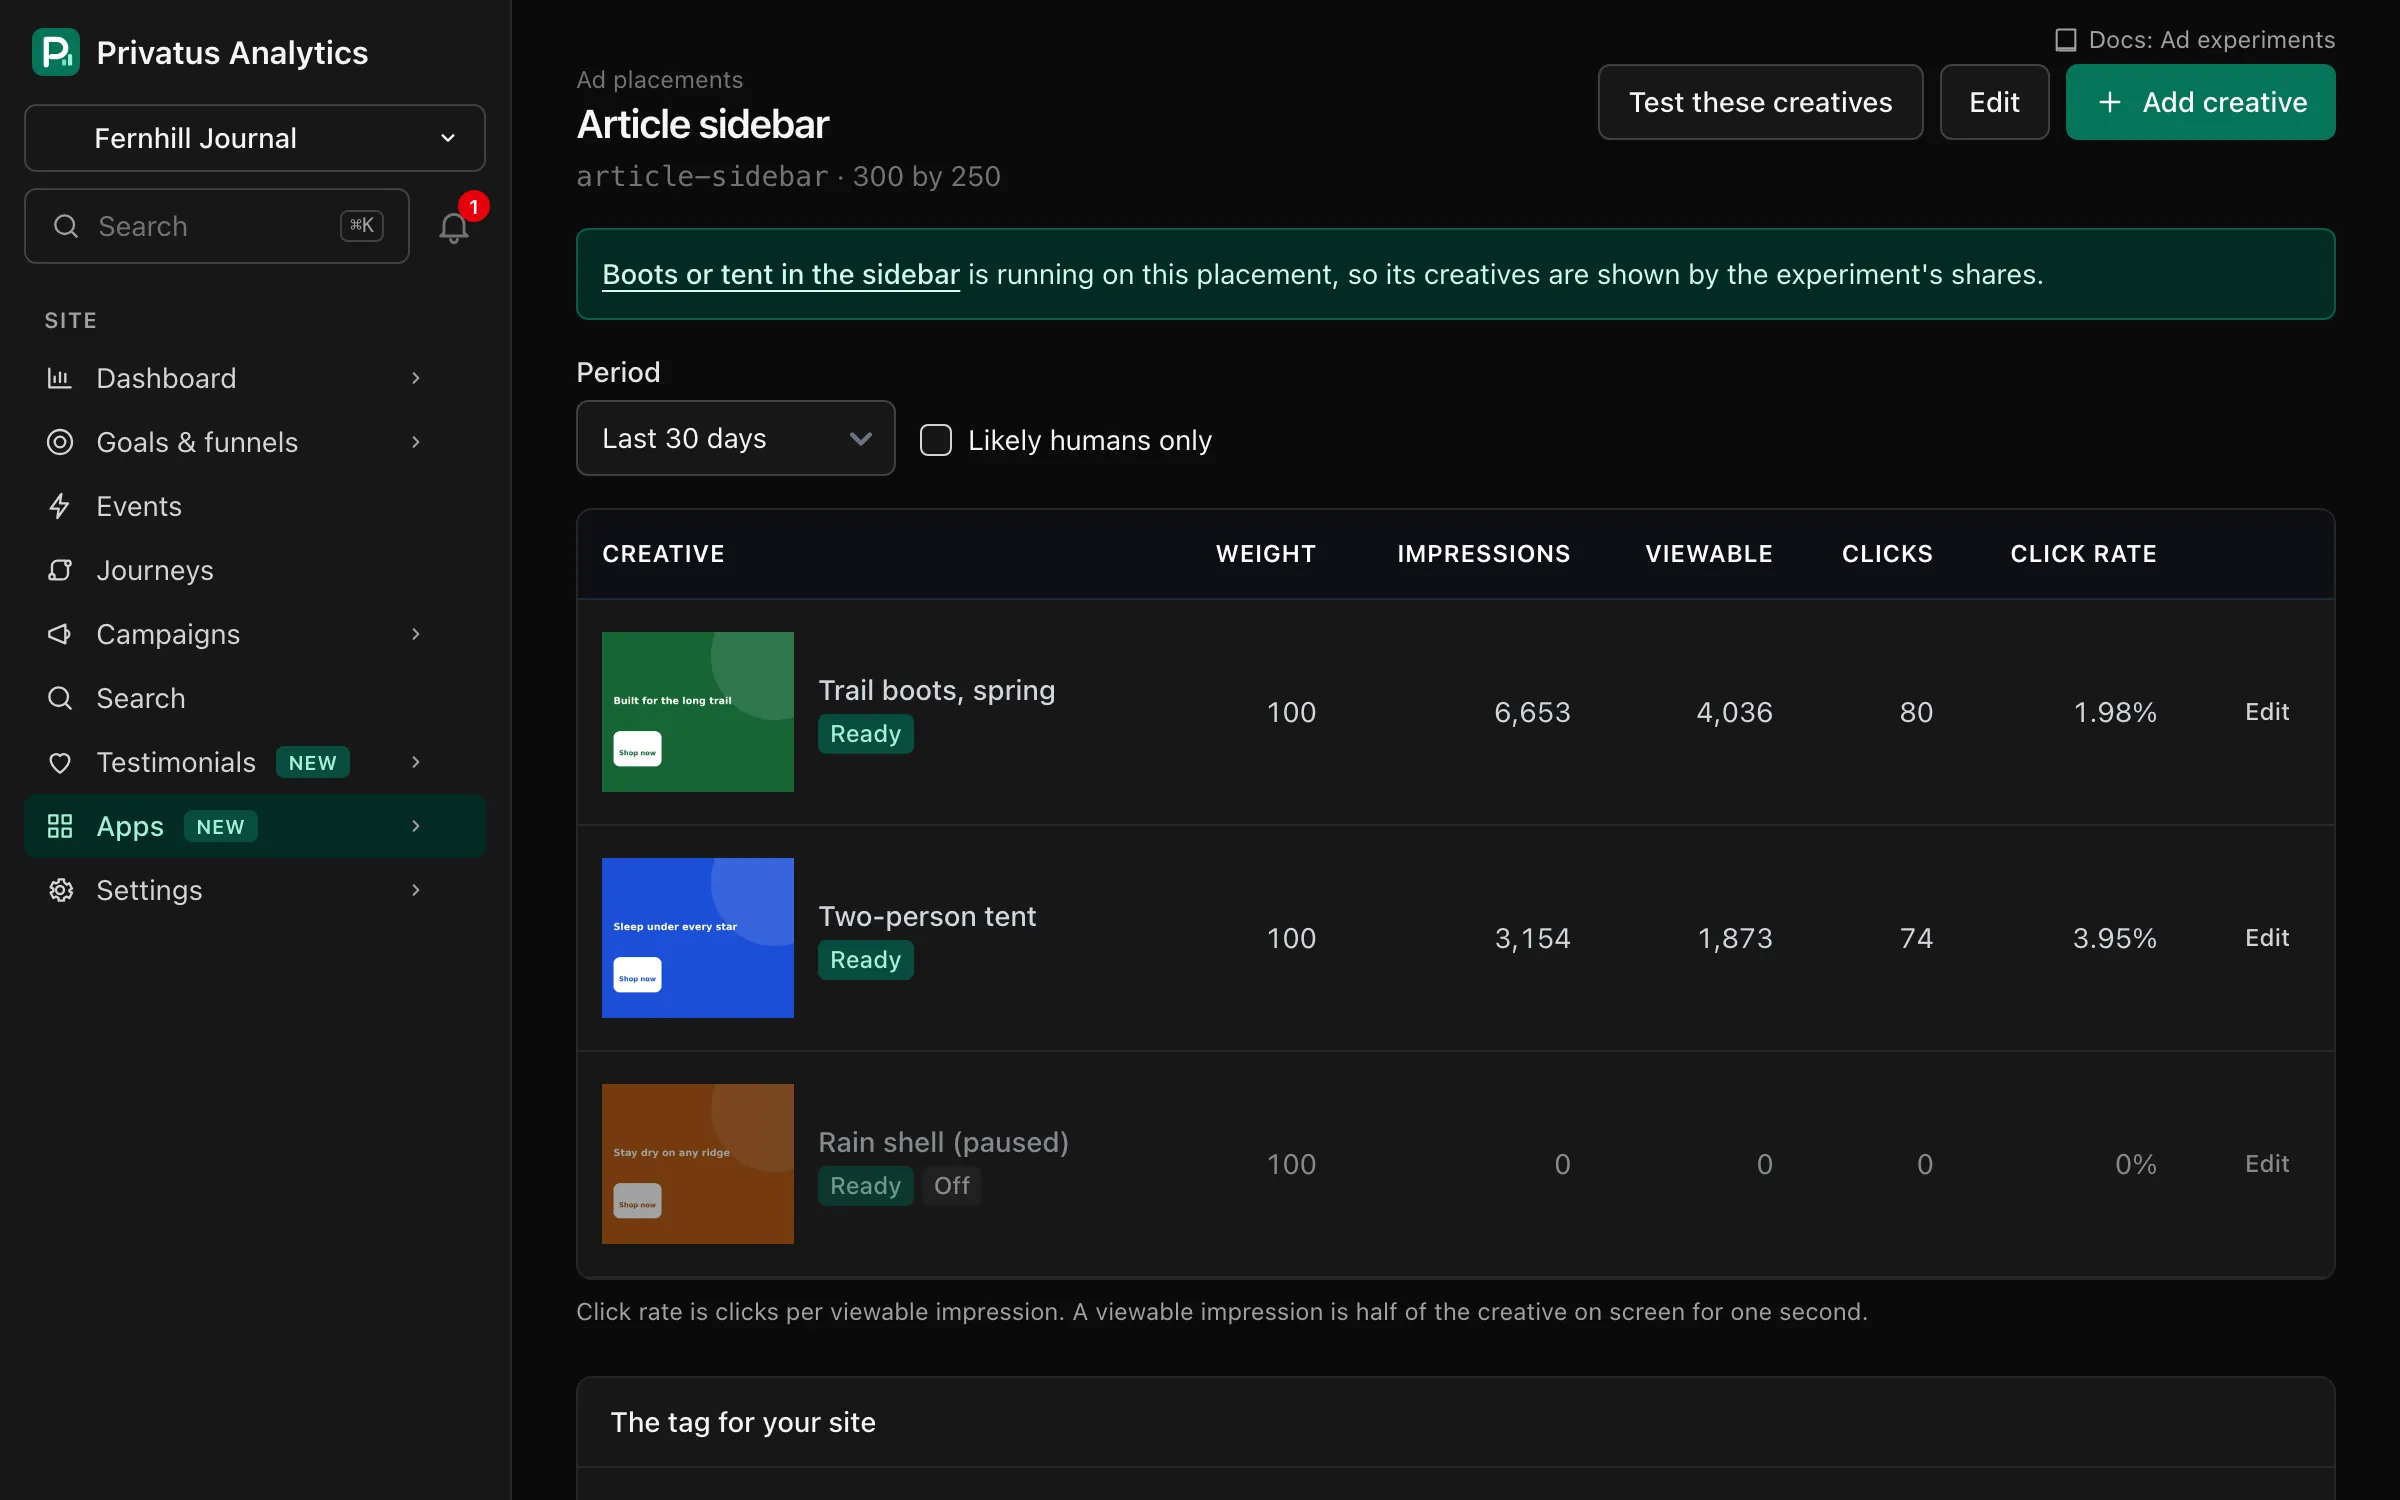
Task: Click the orange Rain shell thumbnail
Action: pyautogui.click(x=698, y=1164)
